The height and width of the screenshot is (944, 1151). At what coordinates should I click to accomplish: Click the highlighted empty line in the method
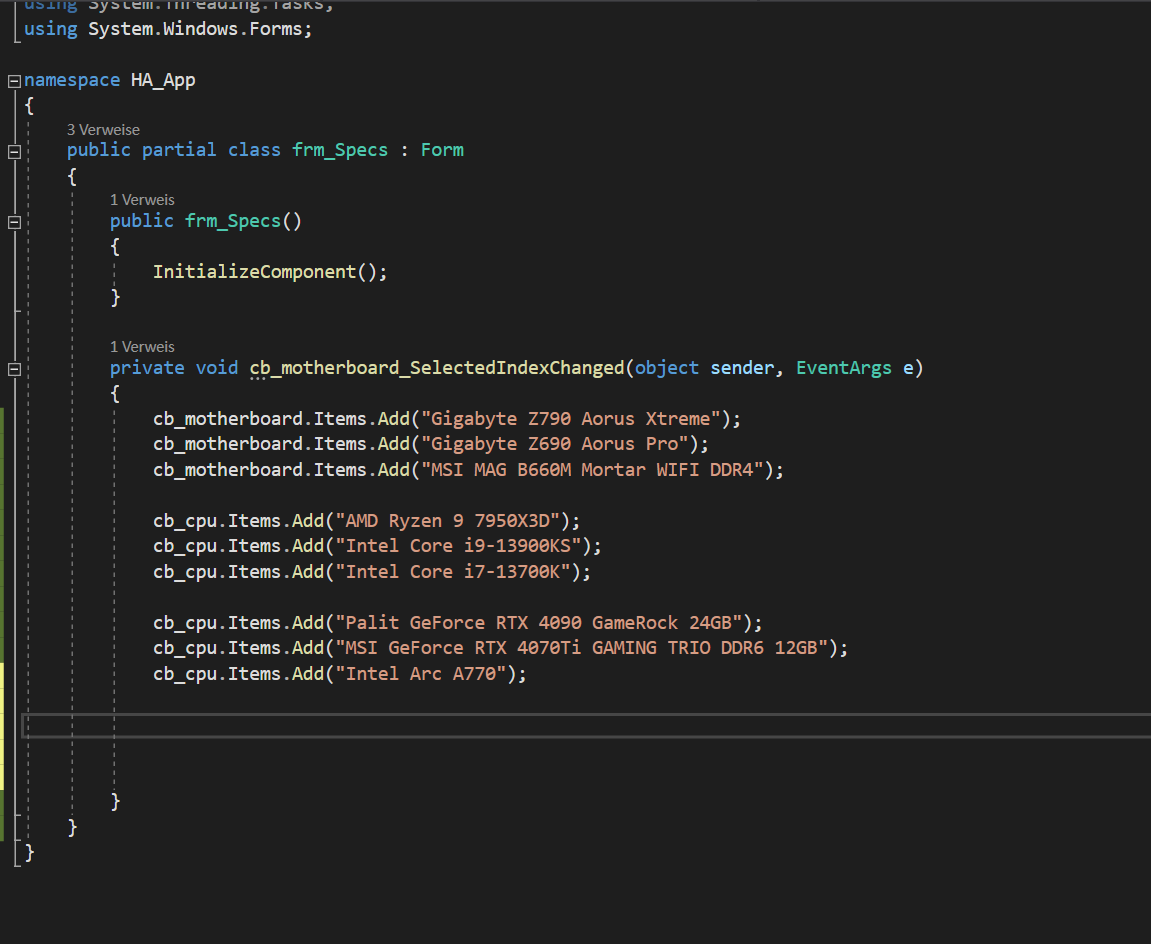(300, 722)
